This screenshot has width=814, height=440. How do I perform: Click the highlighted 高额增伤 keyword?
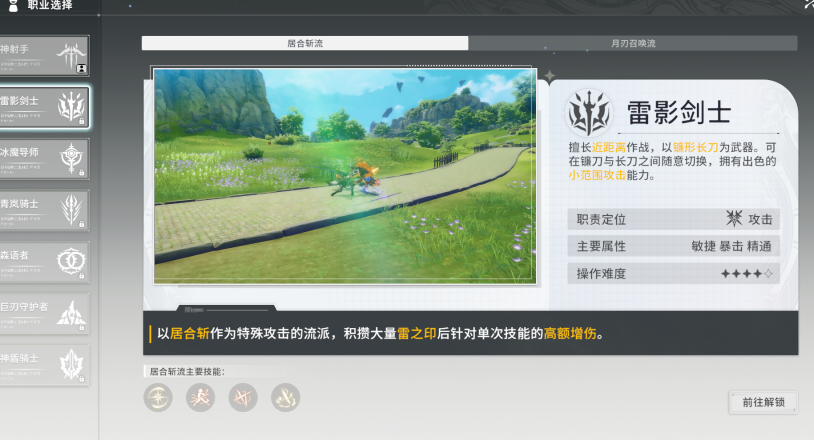tap(570, 334)
